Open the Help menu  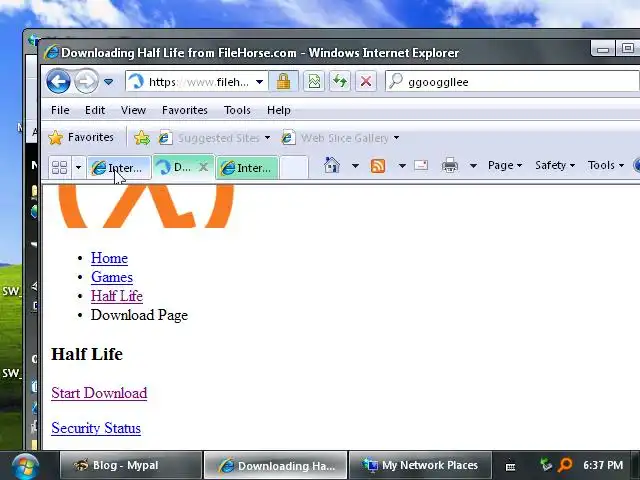279,110
